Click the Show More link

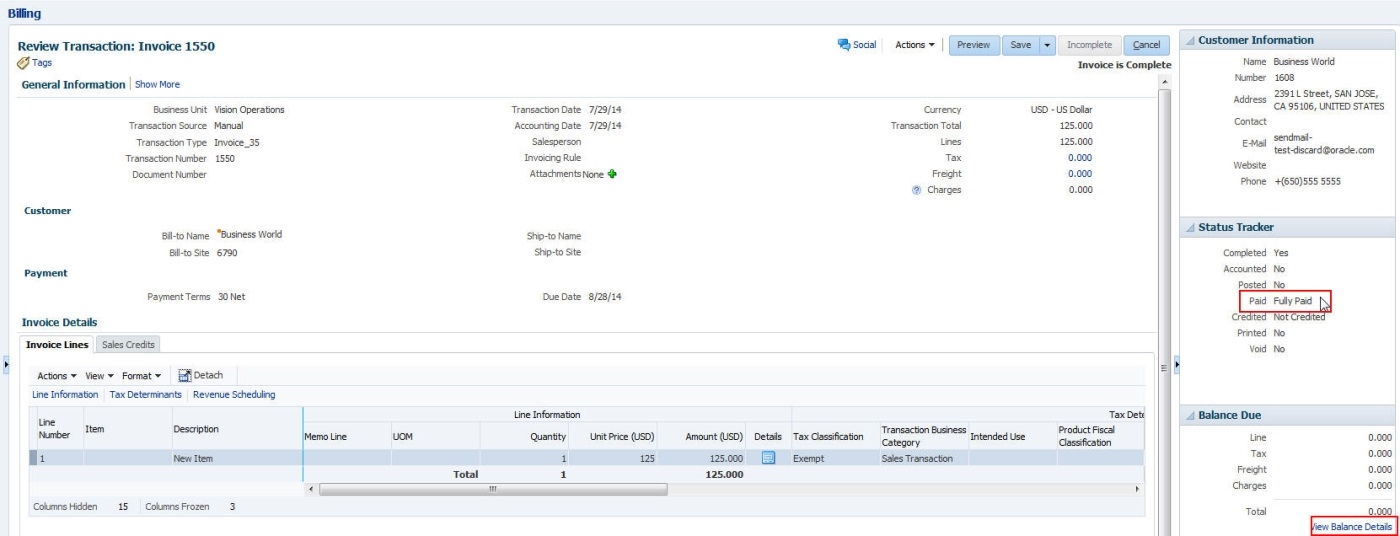(x=157, y=85)
